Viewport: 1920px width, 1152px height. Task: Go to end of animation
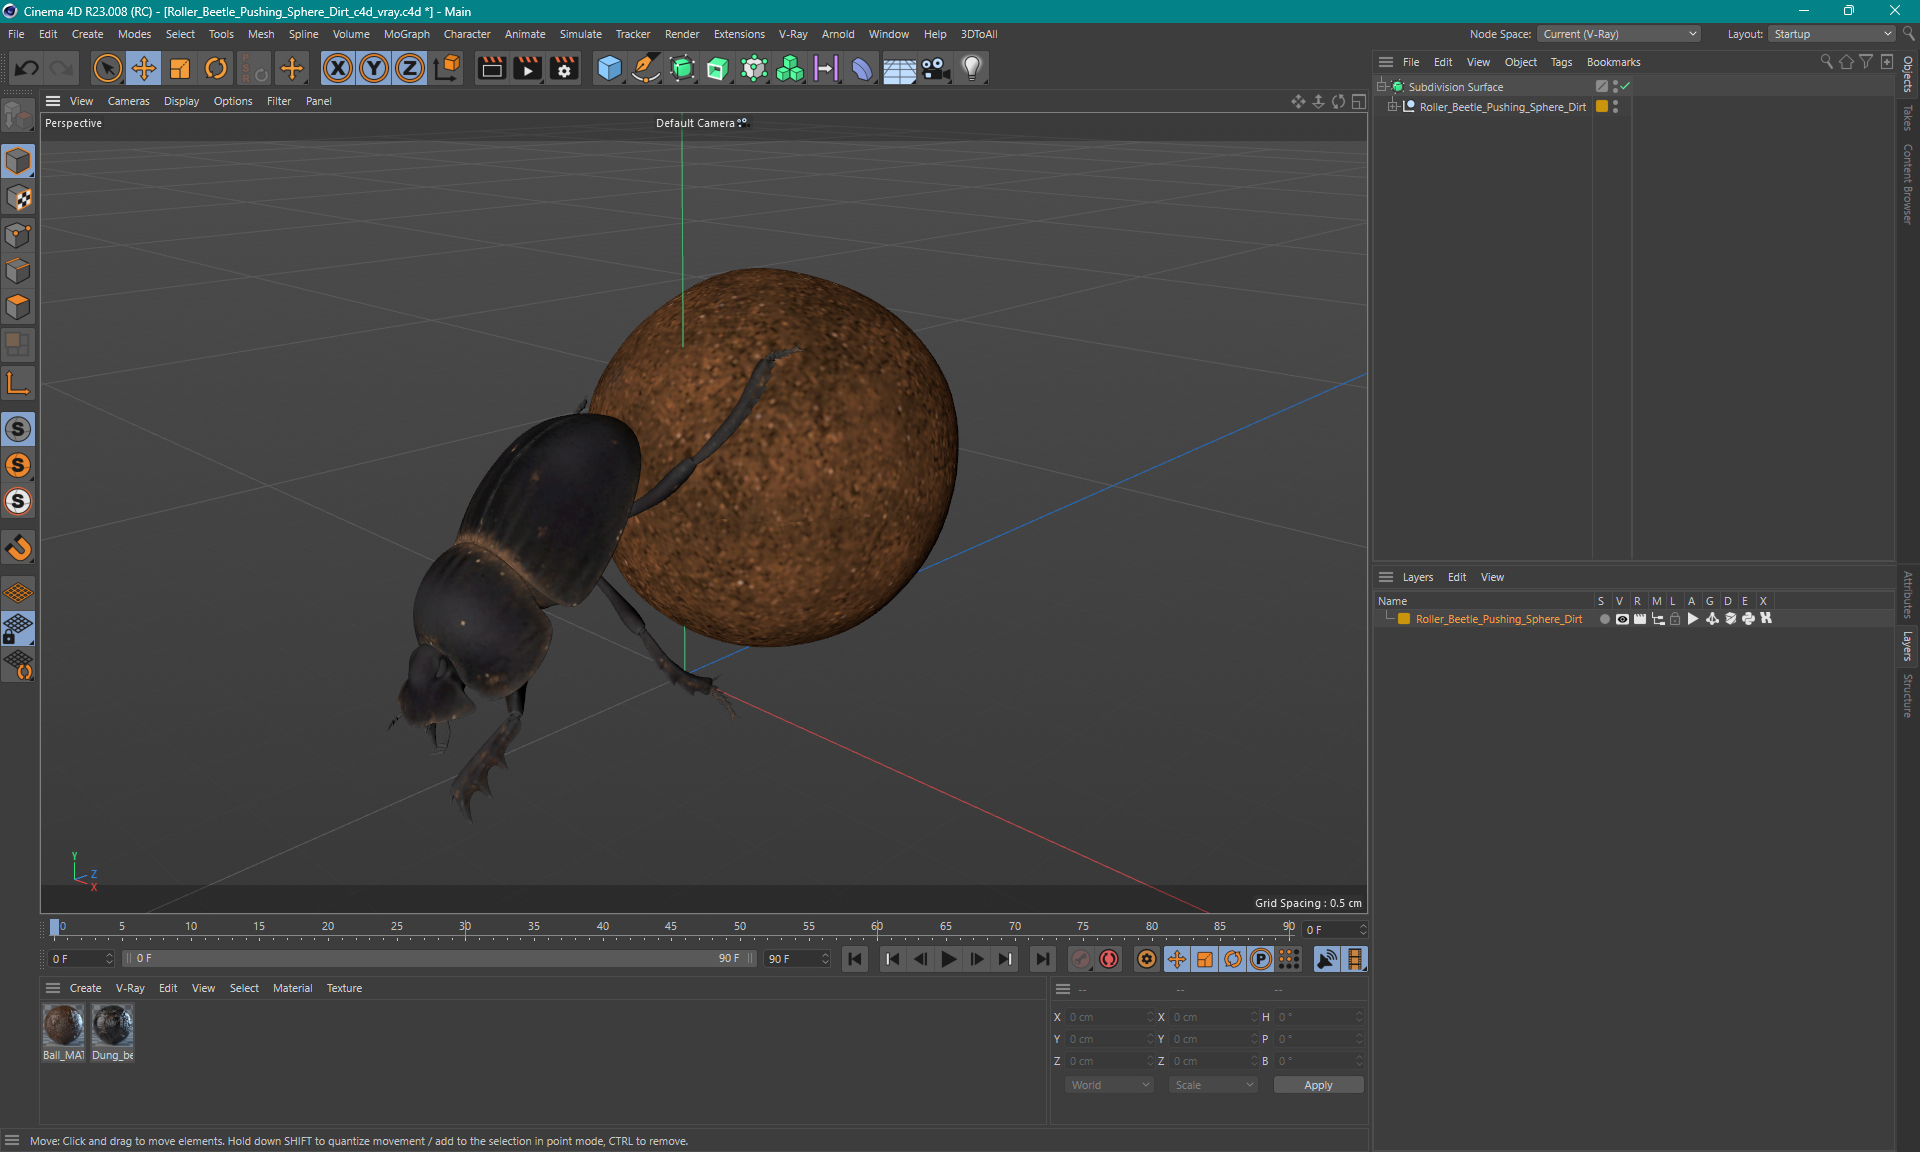pyautogui.click(x=1043, y=959)
